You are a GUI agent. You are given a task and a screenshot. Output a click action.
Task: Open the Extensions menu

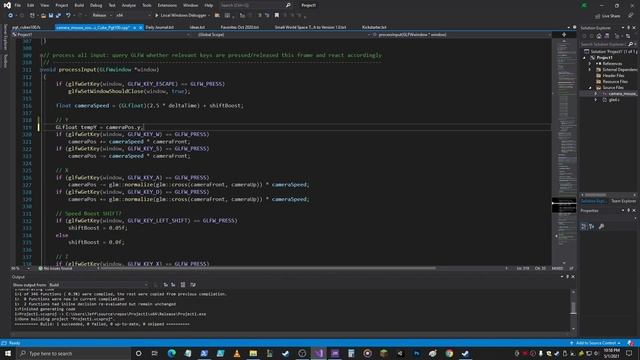point(167,5)
